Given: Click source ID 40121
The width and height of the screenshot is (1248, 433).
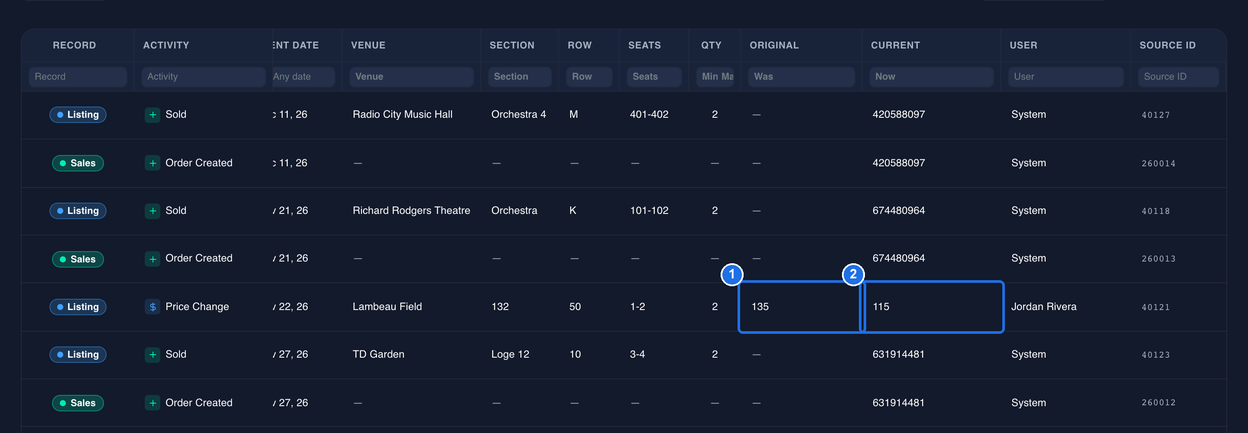Looking at the screenshot, I should point(1156,307).
